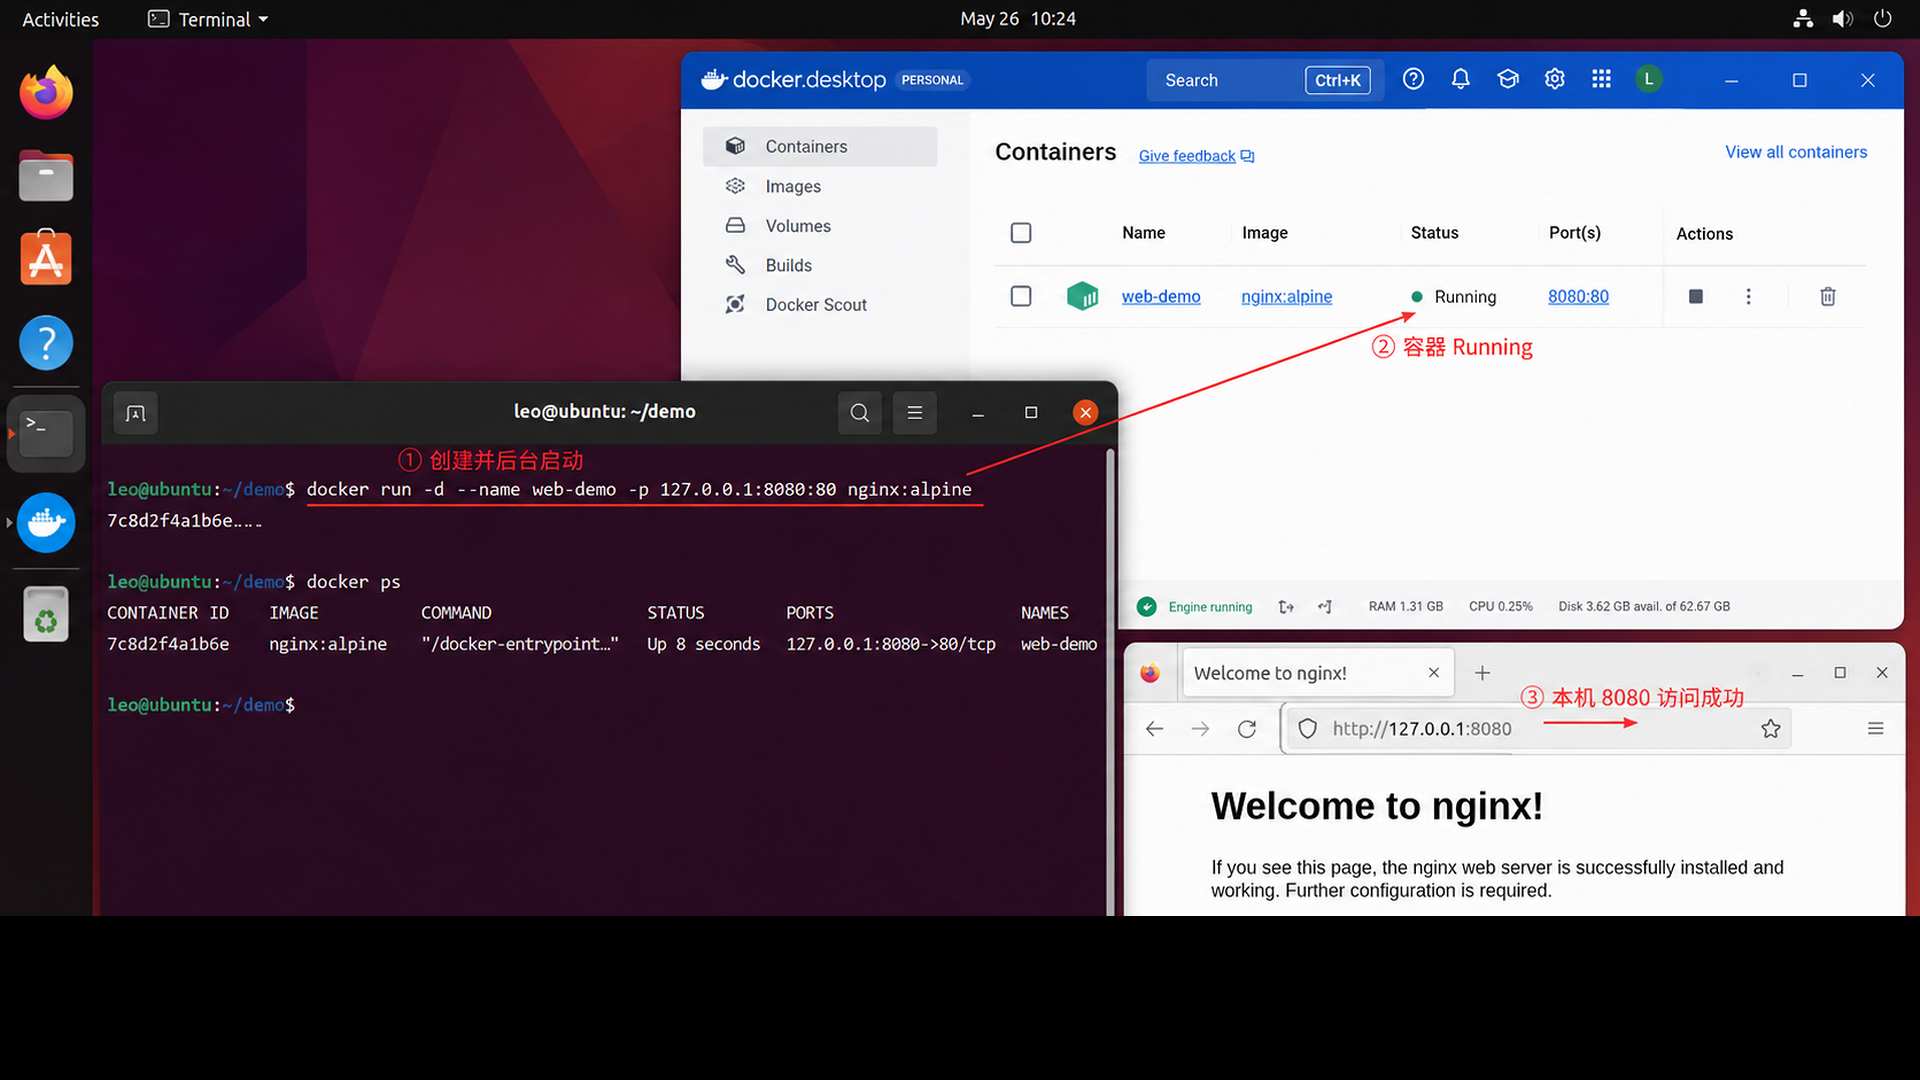Click the RAM 1.31 GB status text

pyautogui.click(x=1406, y=607)
